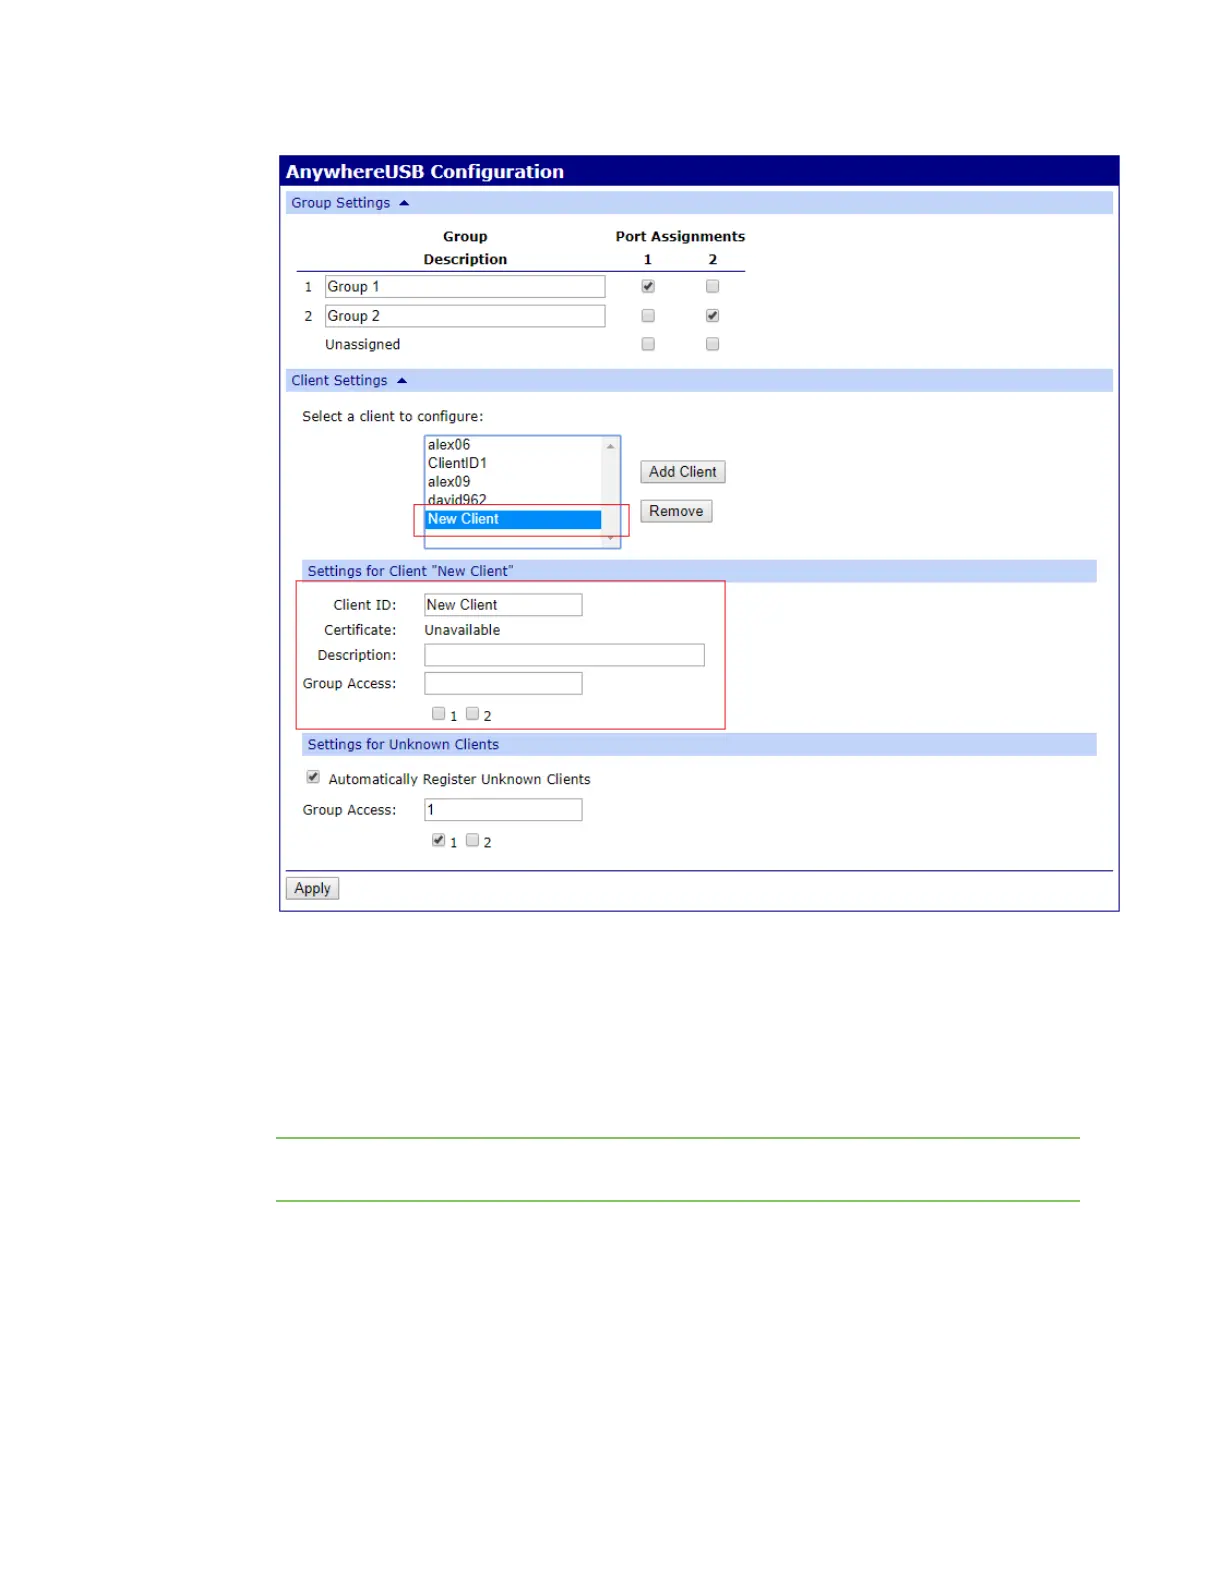Click the Add Client button

(683, 472)
